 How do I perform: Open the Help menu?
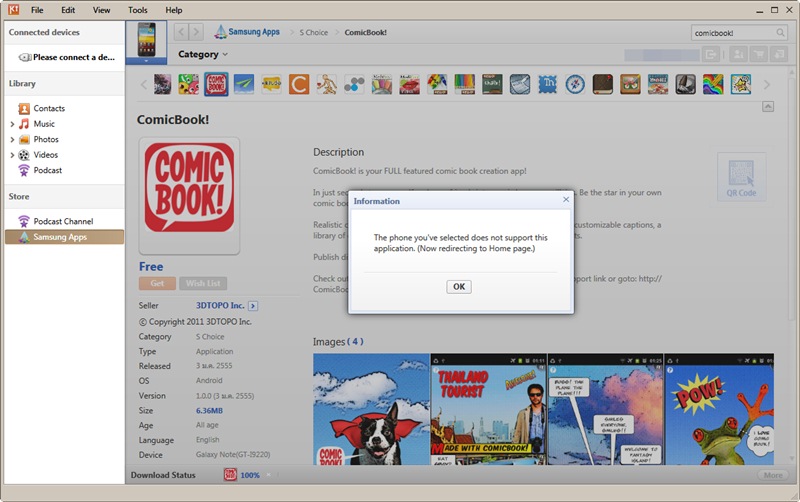[x=173, y=10]
